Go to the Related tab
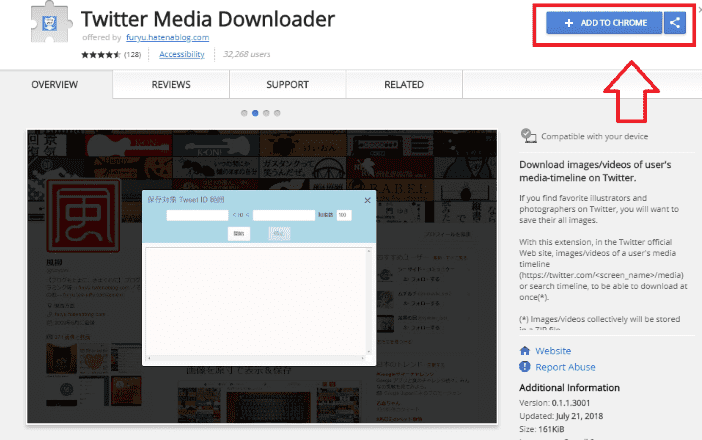This screenshot has width=702, height=440. 404,85
